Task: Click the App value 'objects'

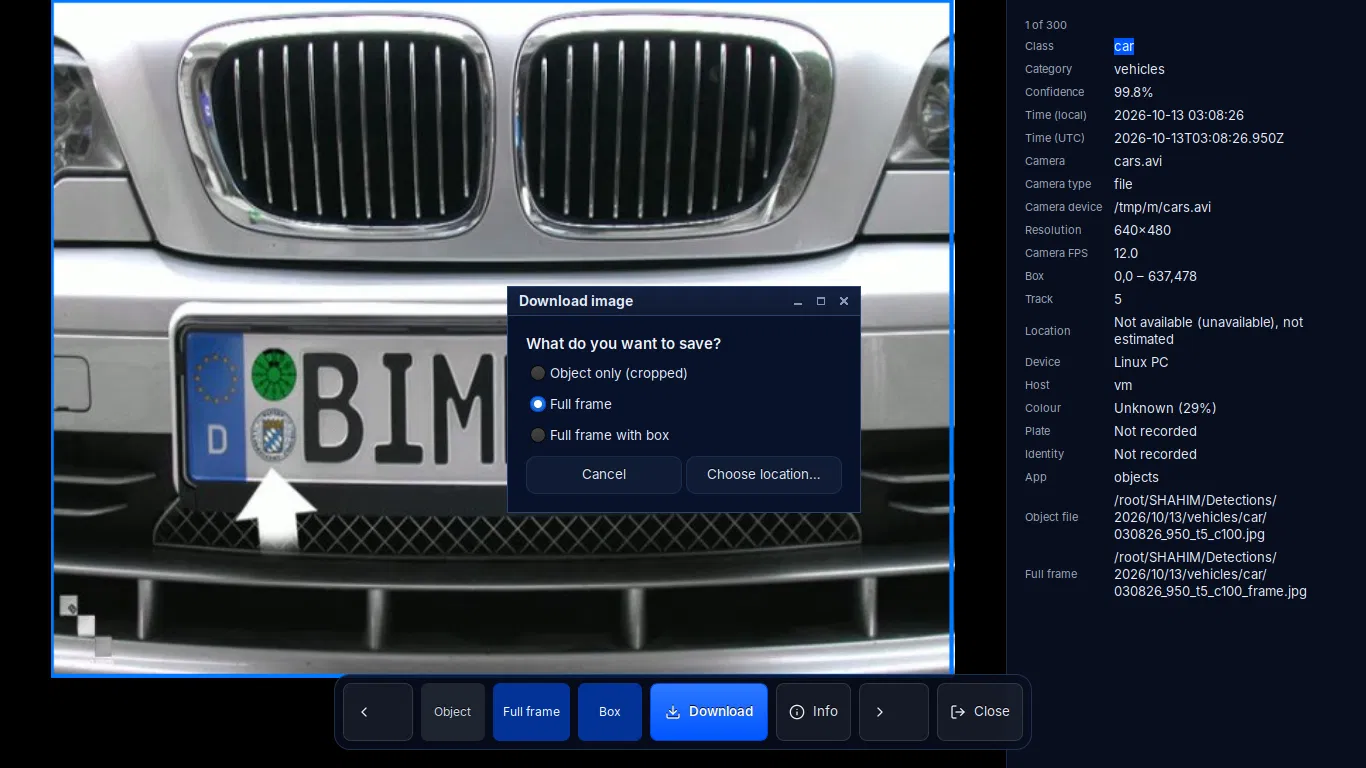Action: point(1136,477)
